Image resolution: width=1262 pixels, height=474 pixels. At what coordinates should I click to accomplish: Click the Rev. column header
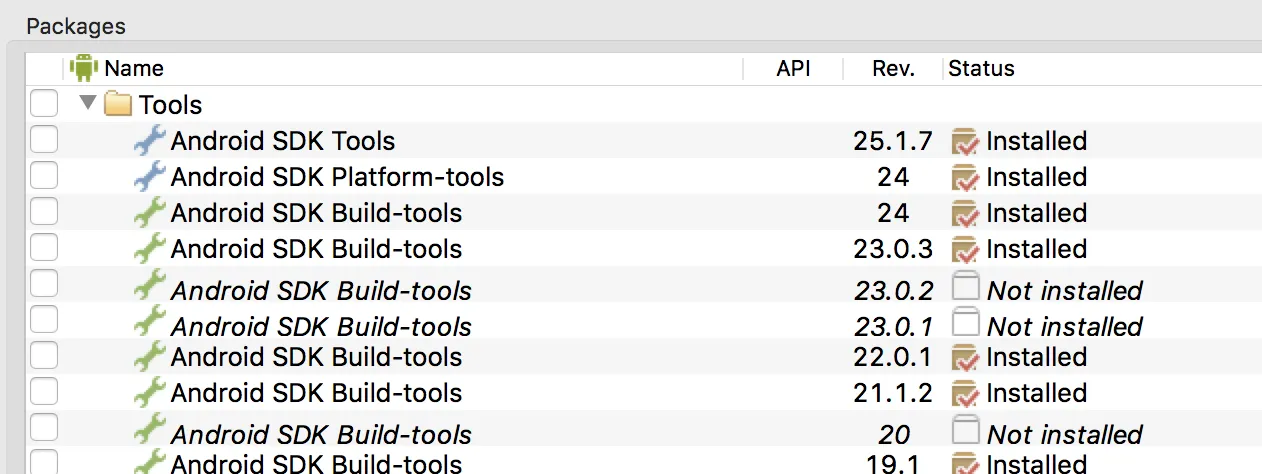(893, 68)
